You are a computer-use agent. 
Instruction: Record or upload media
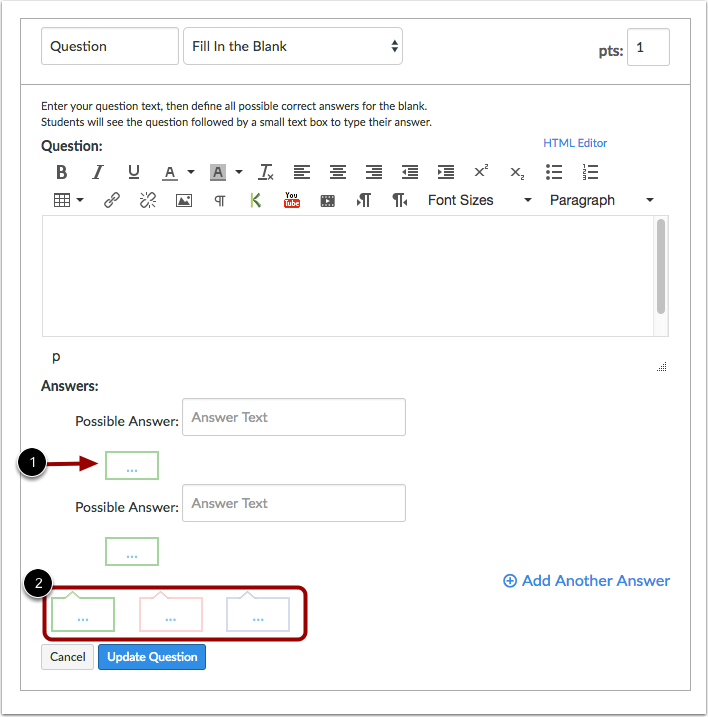[327, 201]
